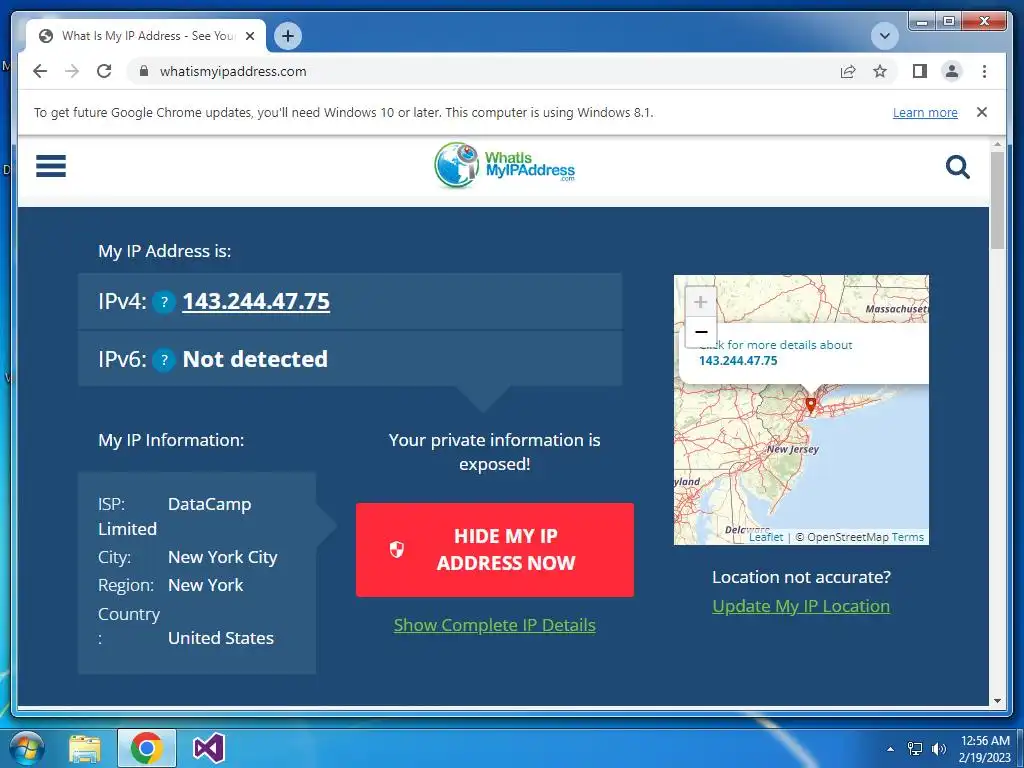Image resolution: width=1024 pixels, height=768 pixels.
Task: Click the address bar URL
Action: [233, 71]
